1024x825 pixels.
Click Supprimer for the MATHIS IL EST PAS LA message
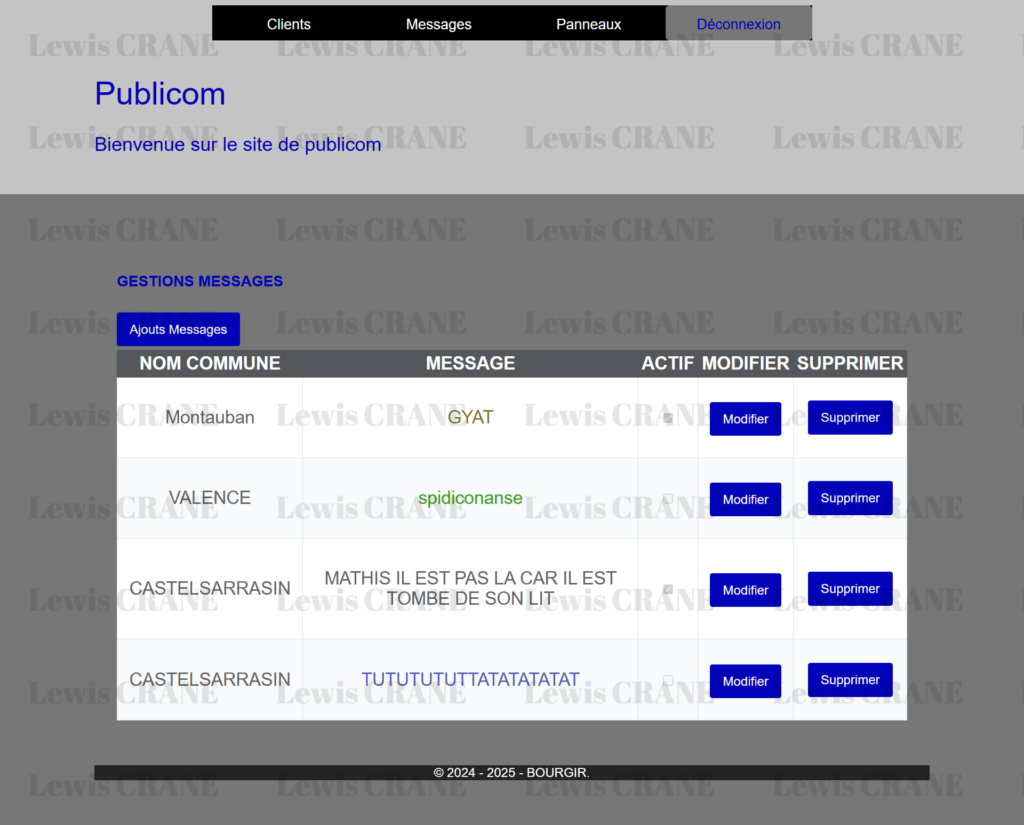click(850, 589)
